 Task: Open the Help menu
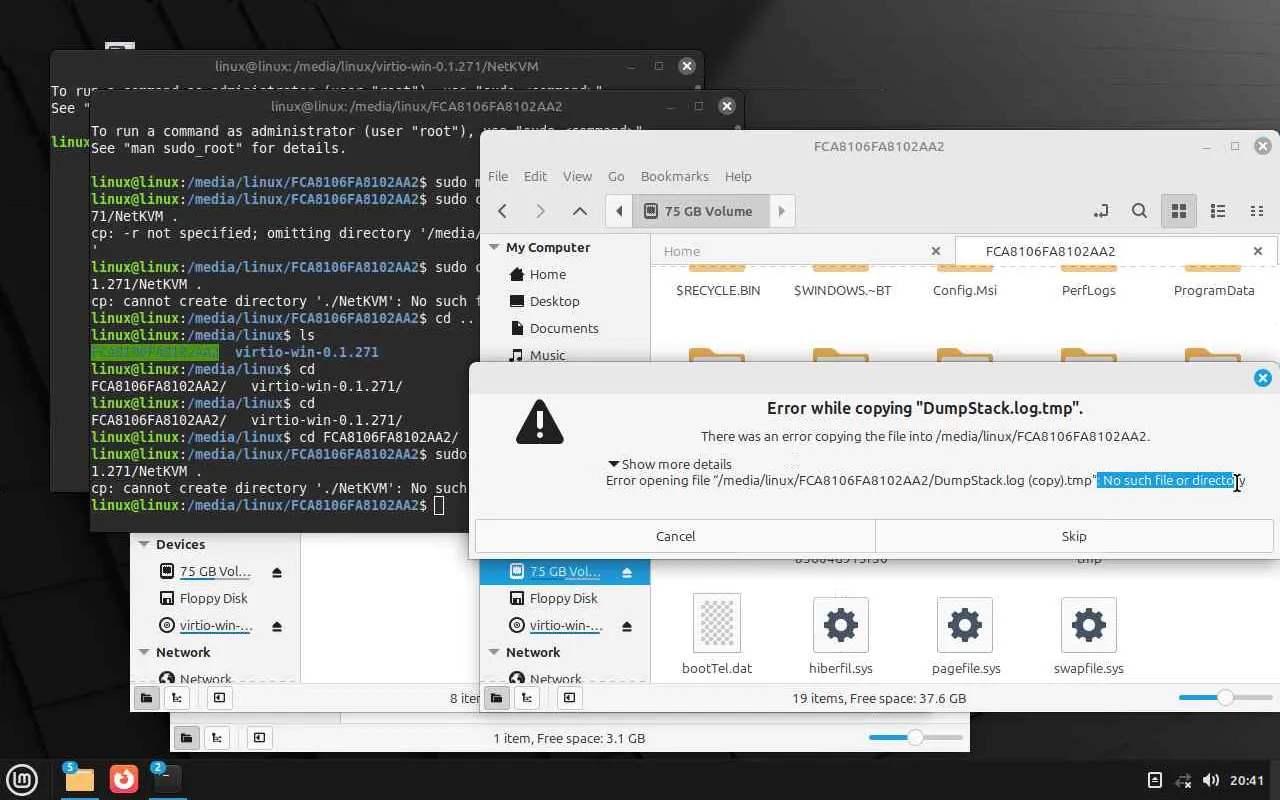[x=738, y=176]
